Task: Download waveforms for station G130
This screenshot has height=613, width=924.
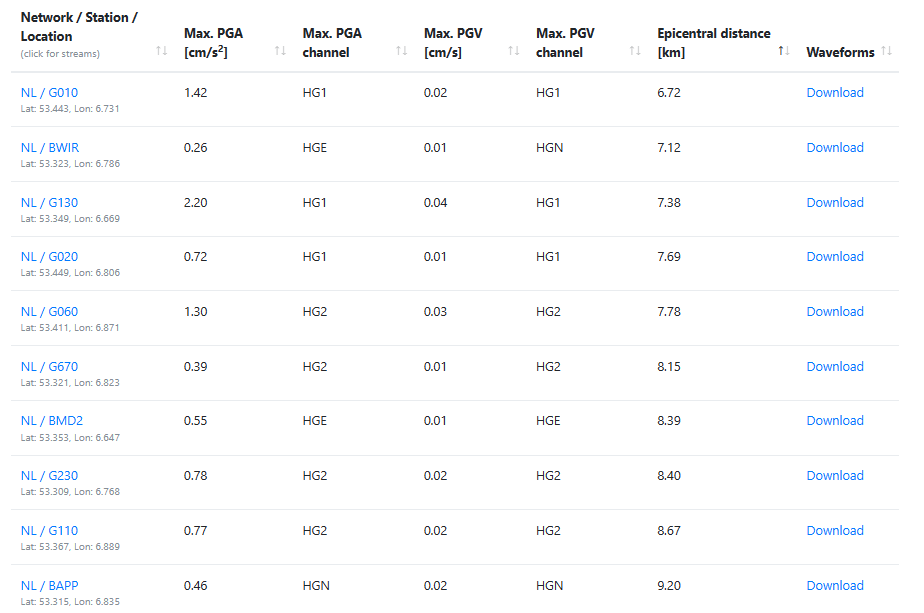Action: 835,202
